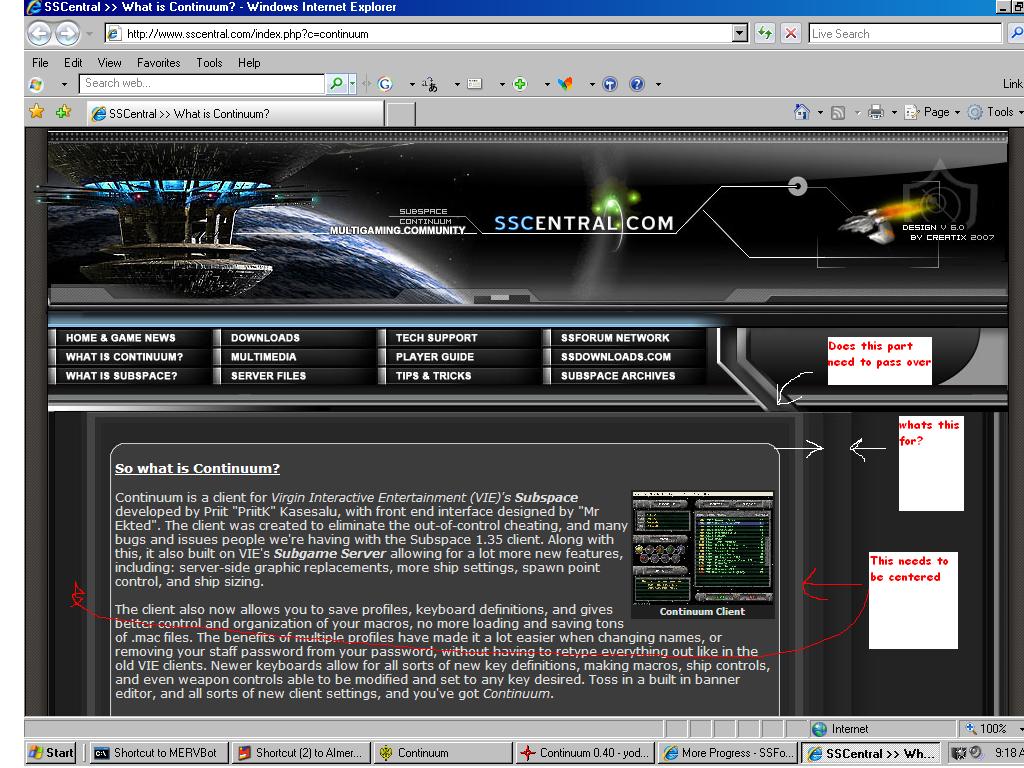This screenshot has height=768, width=1024.
Task: Open the Recent Pages arrow beside Forward
Action: click(89, 33)
